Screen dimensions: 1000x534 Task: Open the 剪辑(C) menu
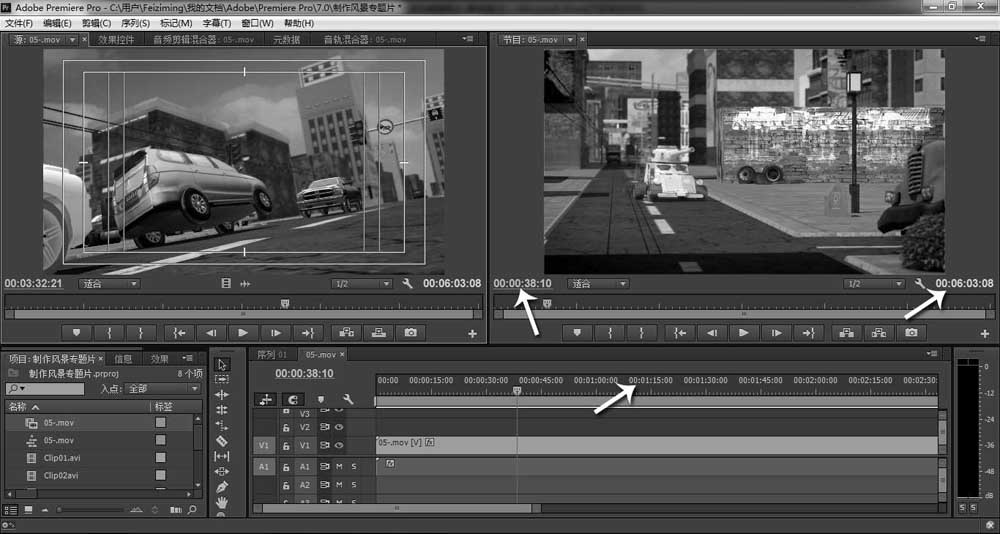click(x=96, y=23)
